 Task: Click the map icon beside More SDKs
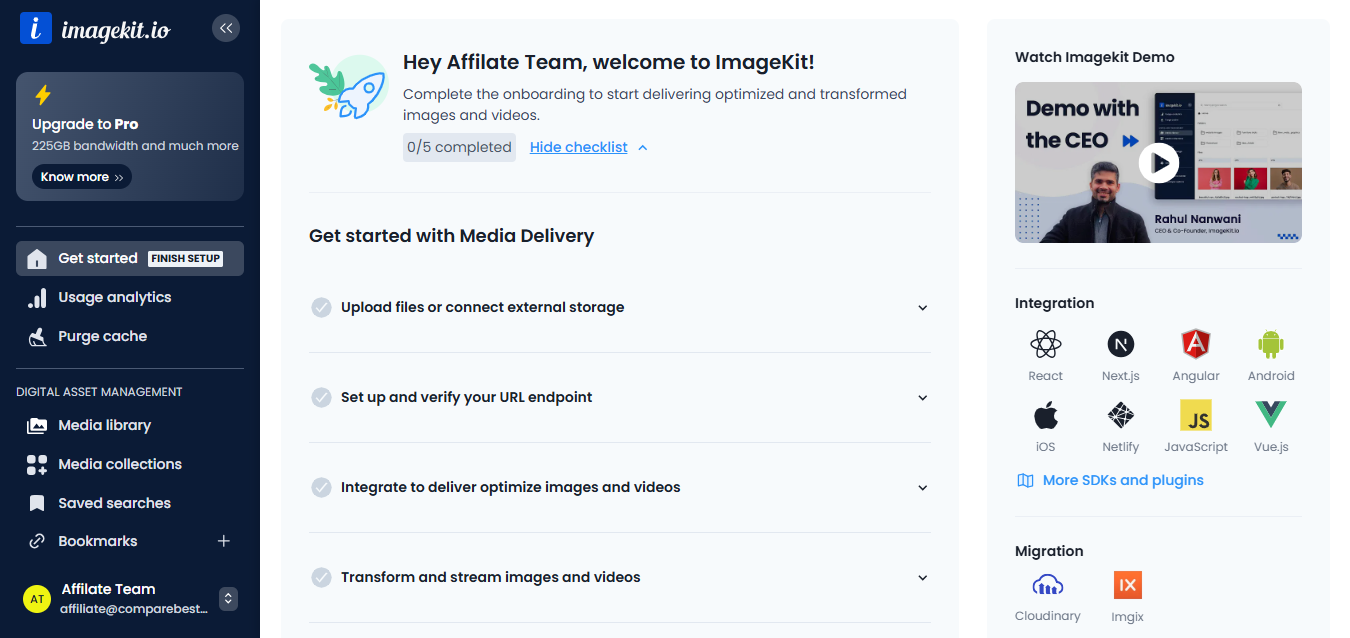1025,480
